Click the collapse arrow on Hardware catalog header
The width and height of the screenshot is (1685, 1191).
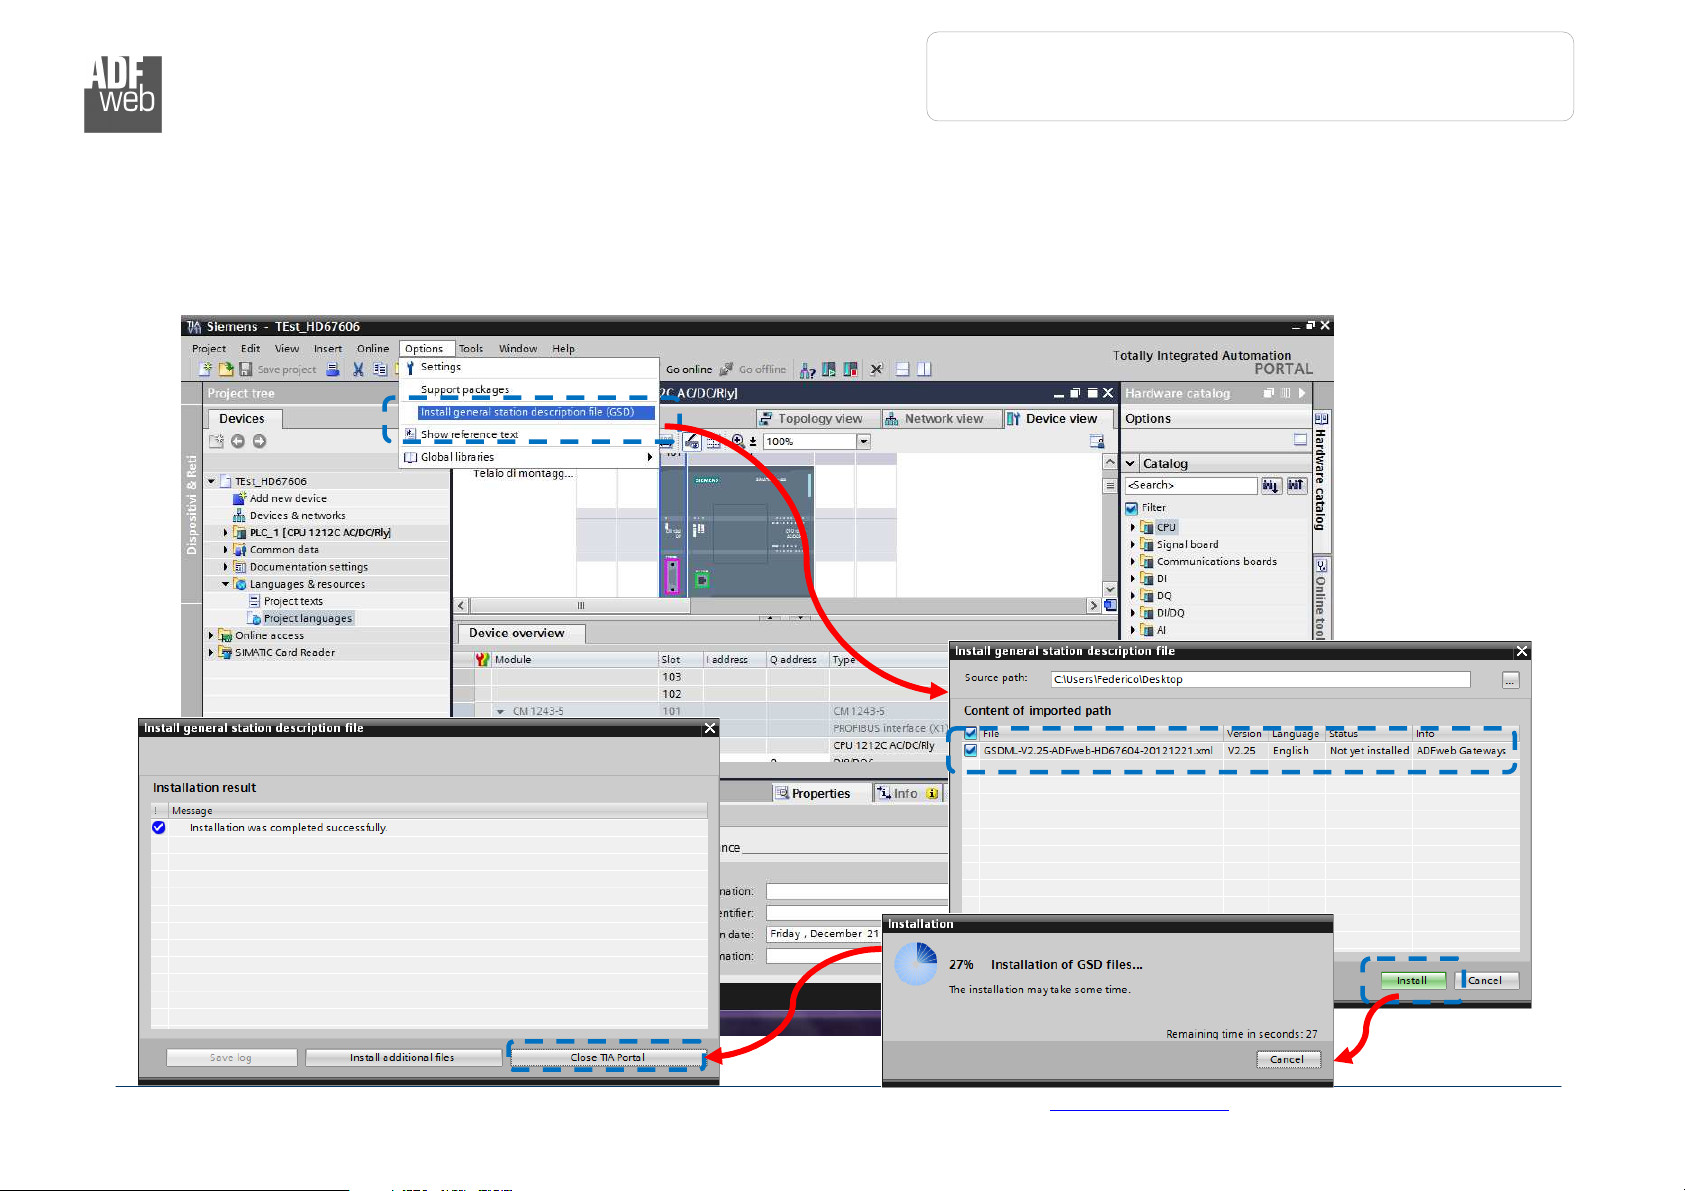(1302, 393)
